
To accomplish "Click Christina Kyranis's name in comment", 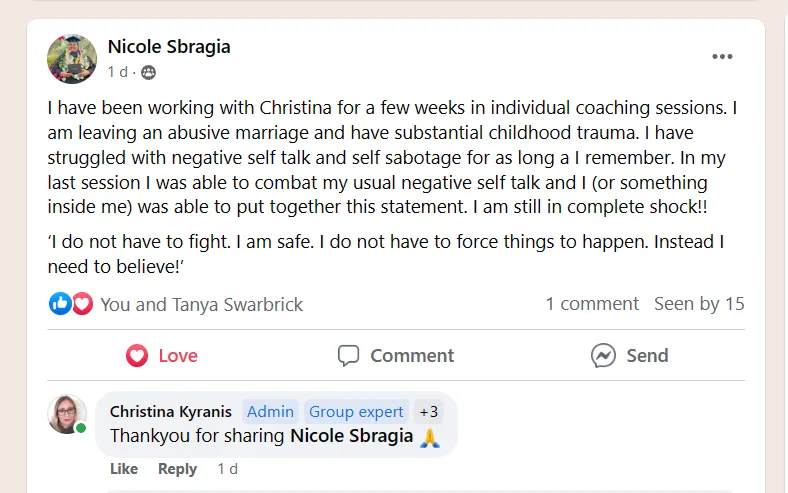I will [x=170, y=411].
